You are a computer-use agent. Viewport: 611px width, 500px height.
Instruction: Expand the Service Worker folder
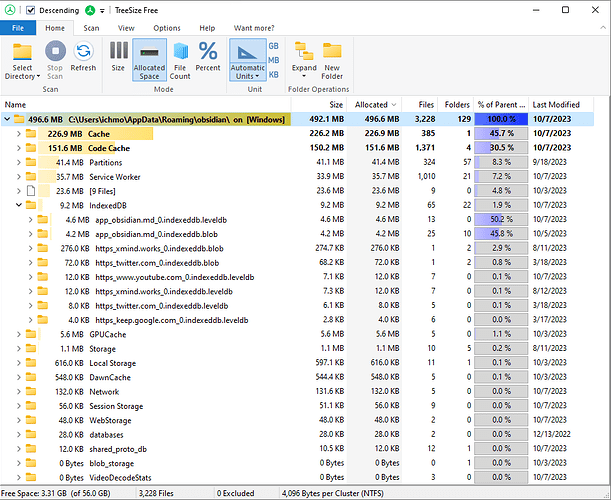(18, 177)
